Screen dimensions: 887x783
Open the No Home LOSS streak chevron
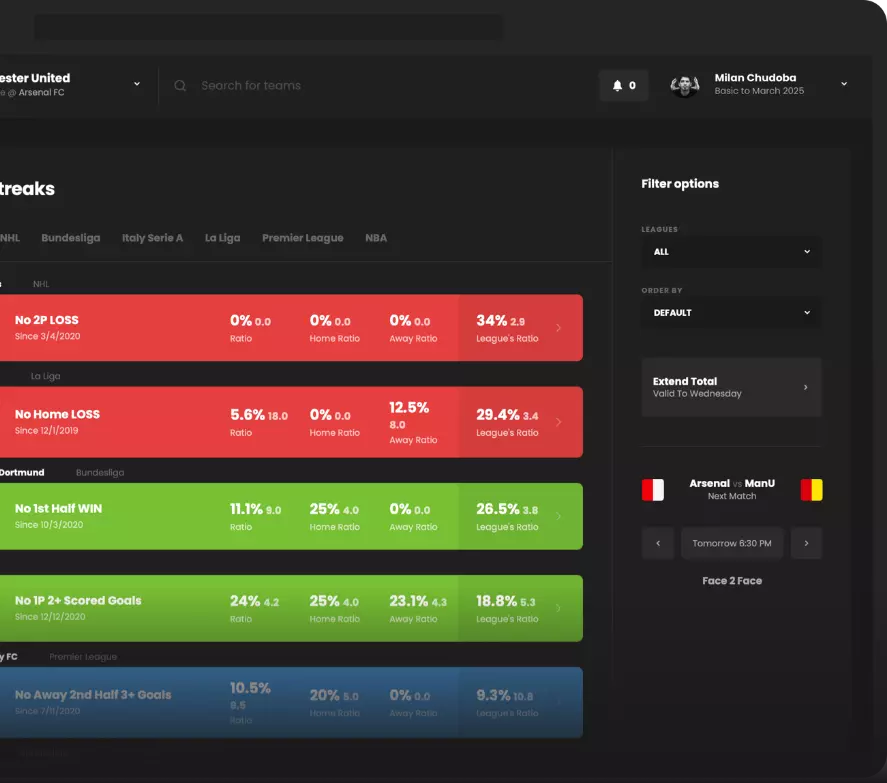pos(558,422)
